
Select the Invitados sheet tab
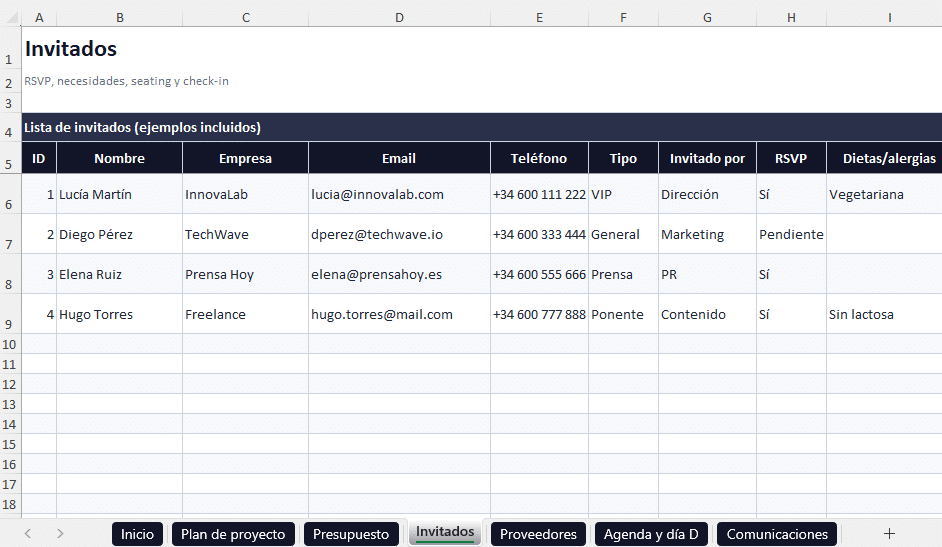[x=445, y=532]
